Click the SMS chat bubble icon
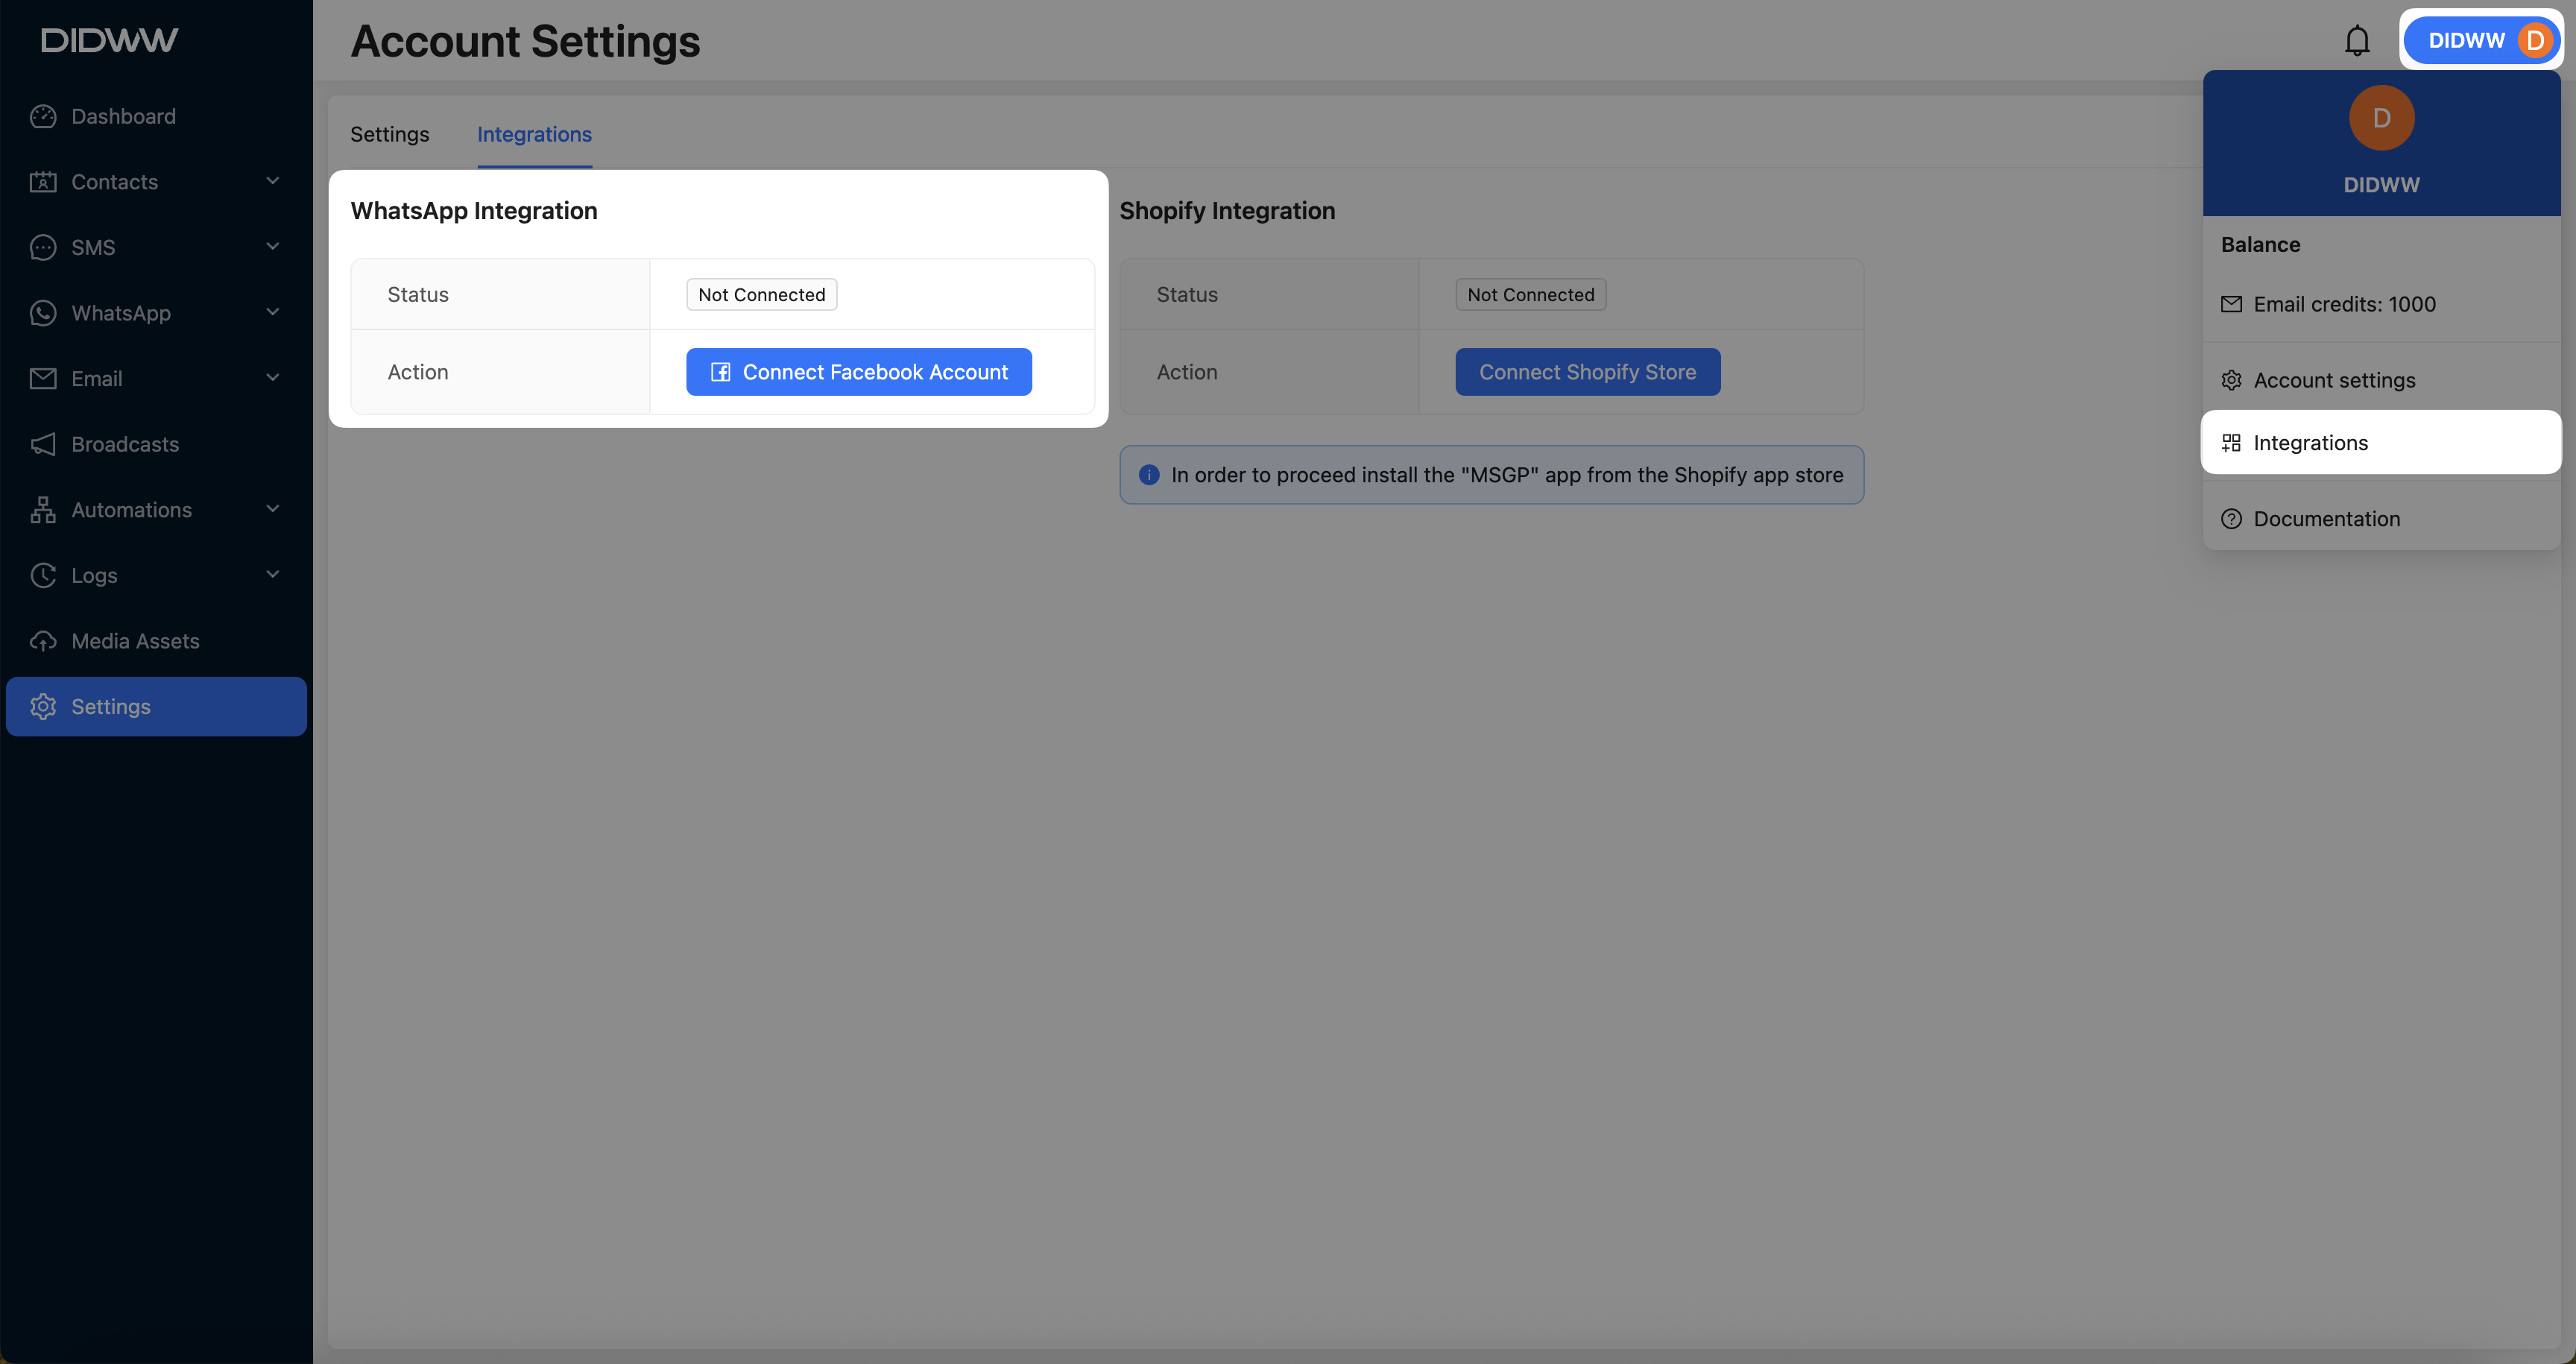Viewport: 2576px width, 1364px height. 43,247
